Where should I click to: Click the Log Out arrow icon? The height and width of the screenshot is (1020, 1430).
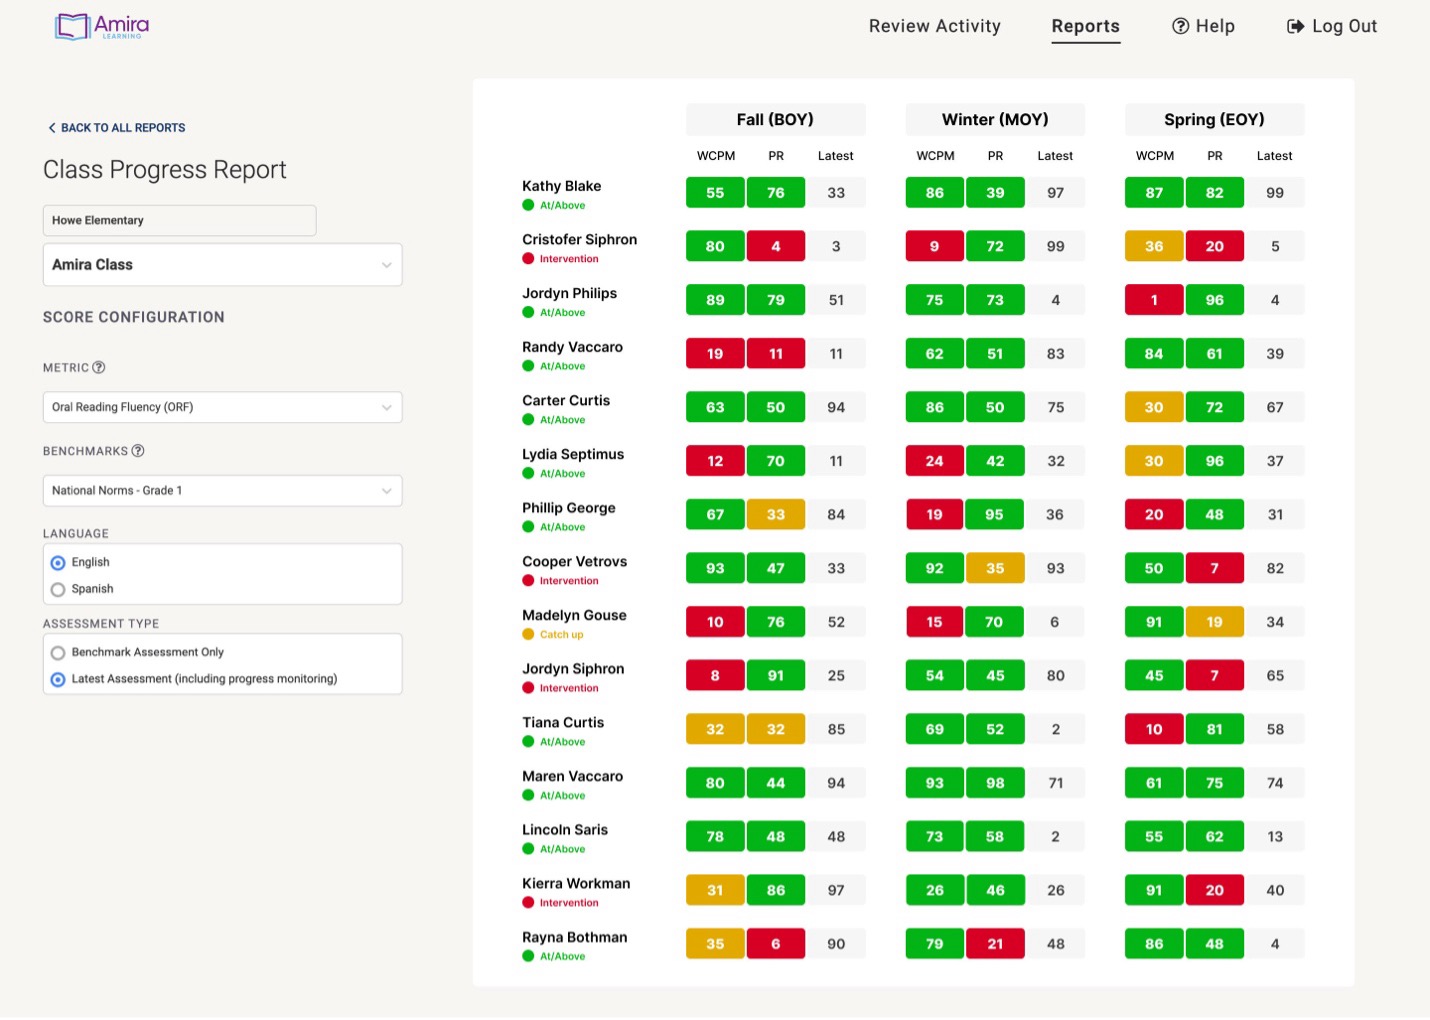click(1295, 26)
